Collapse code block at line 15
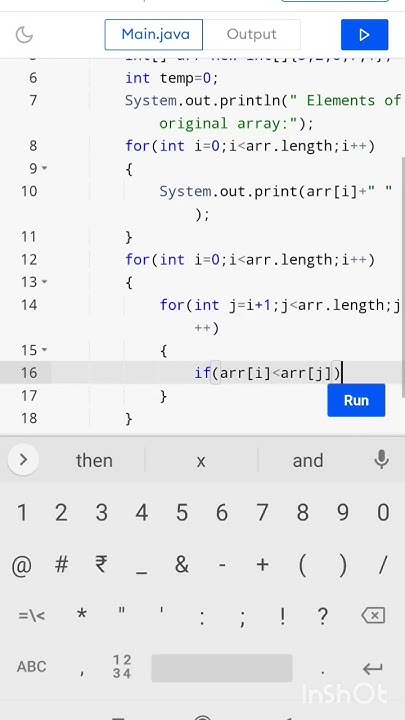The height and width of the screenshot is (720, 405). [45, 350]
